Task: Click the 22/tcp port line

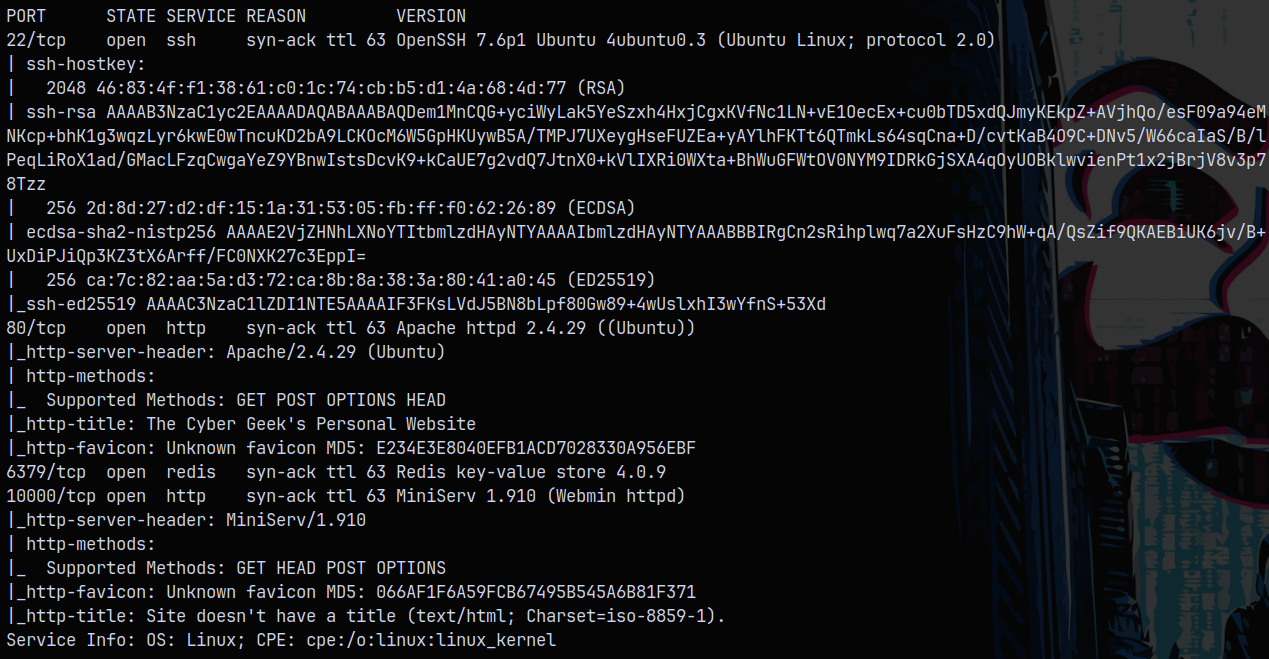Action: (501, 40)
